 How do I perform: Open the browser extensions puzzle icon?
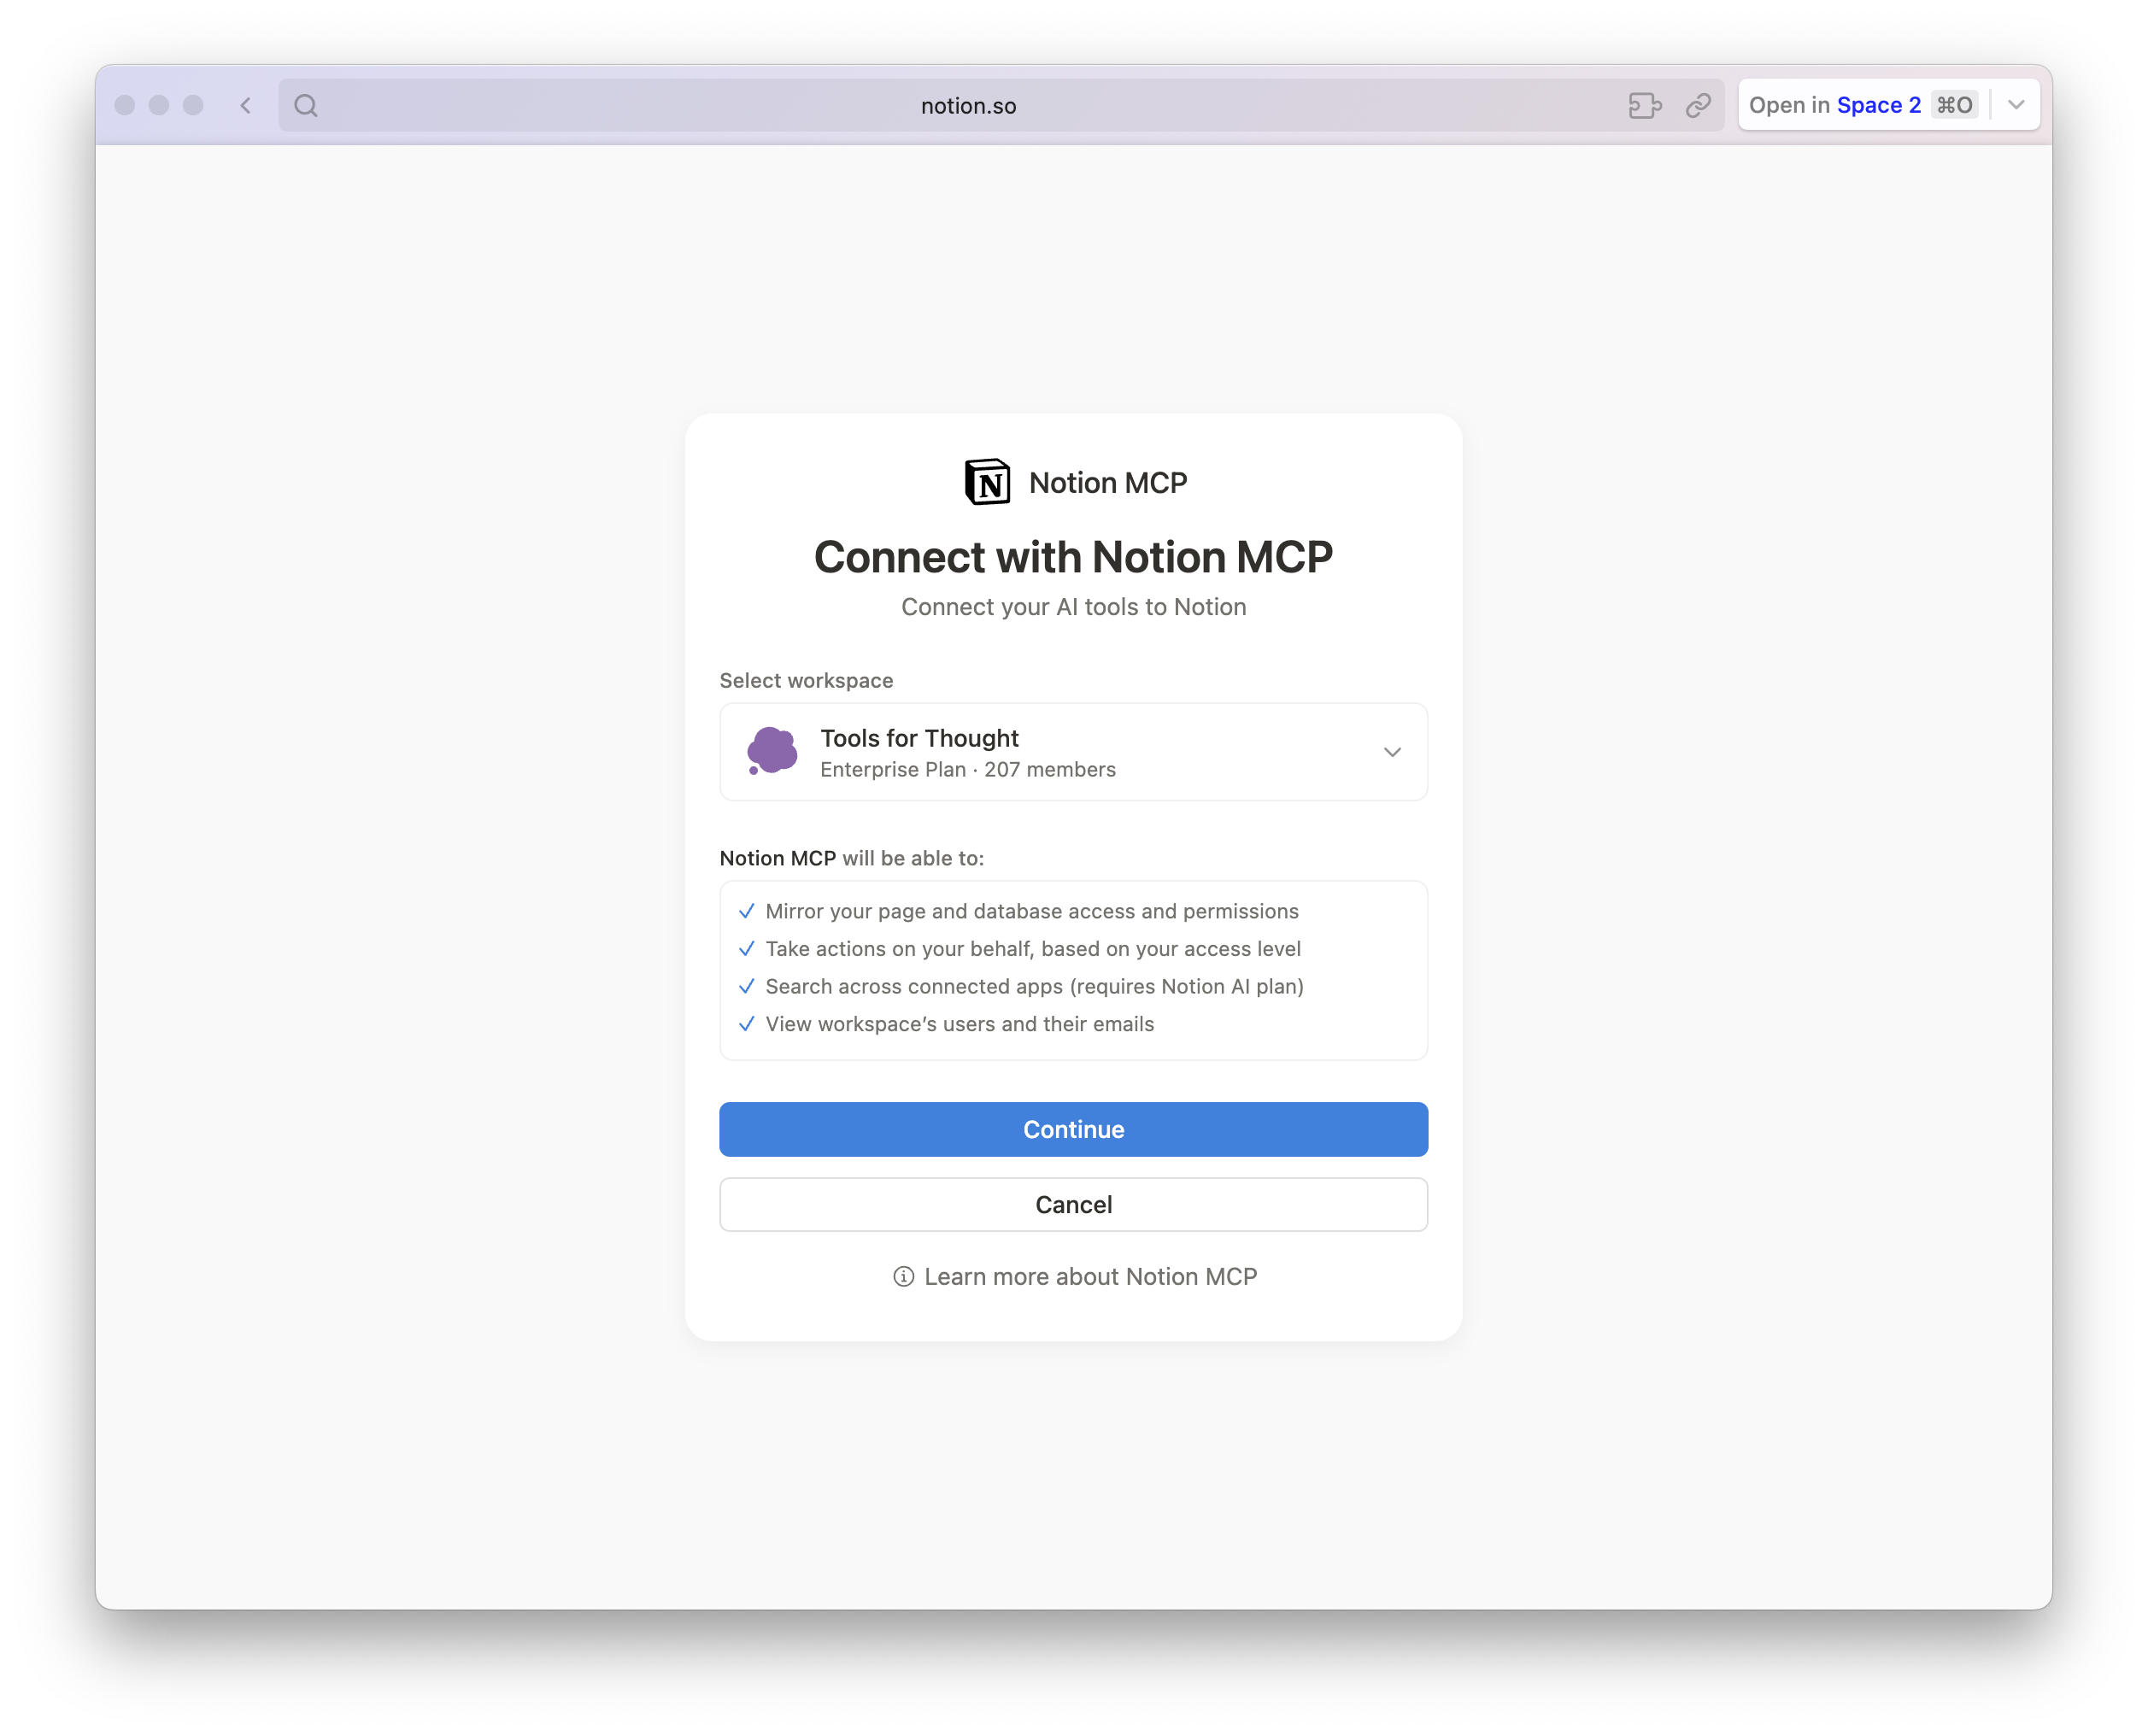click(1646, 105)
